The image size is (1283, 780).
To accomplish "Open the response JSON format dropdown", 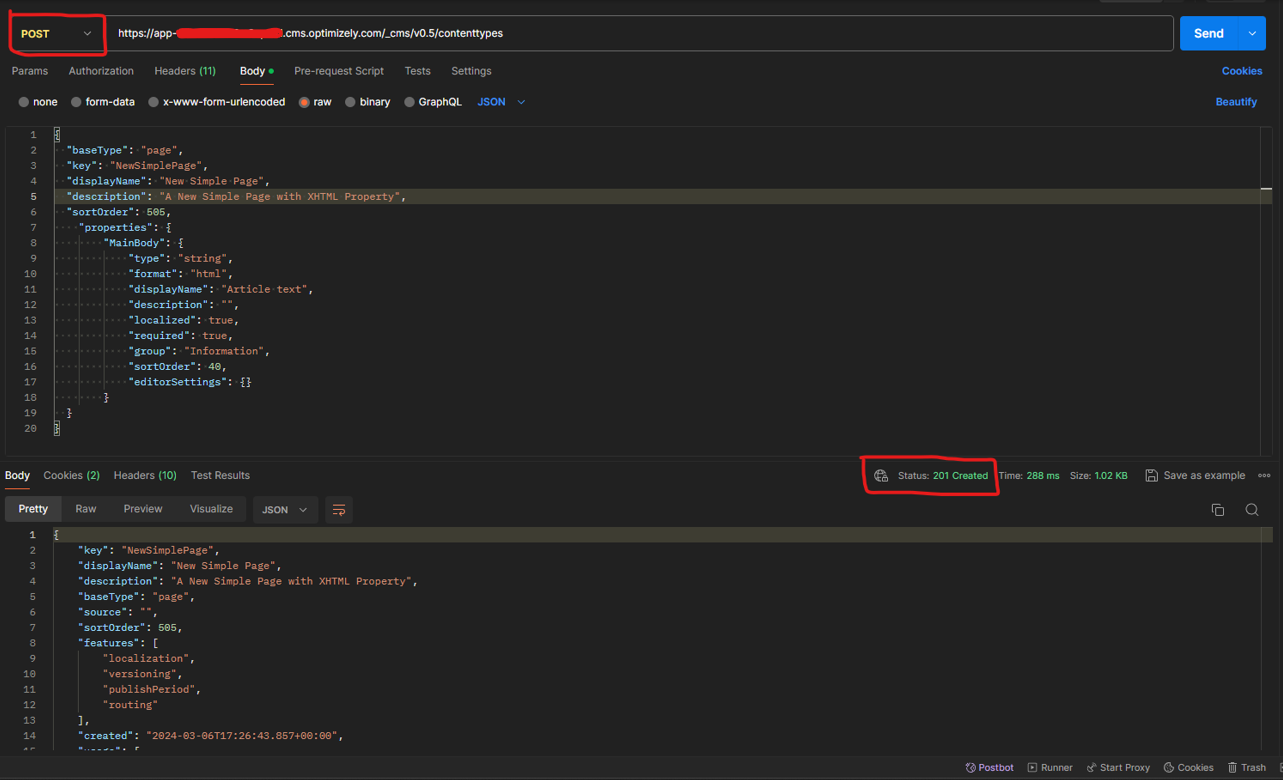I will (285, 510).
